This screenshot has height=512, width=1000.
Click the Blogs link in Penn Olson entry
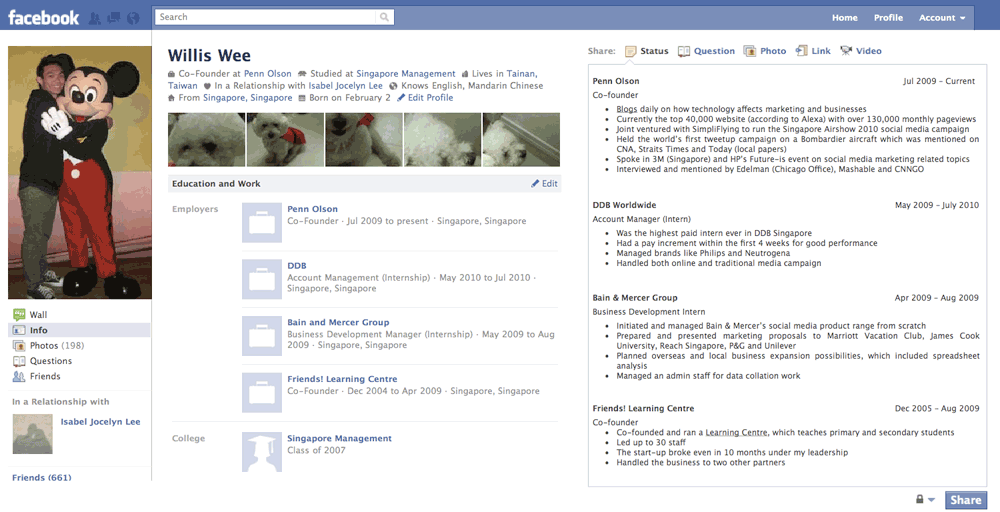tap(627, 109)
